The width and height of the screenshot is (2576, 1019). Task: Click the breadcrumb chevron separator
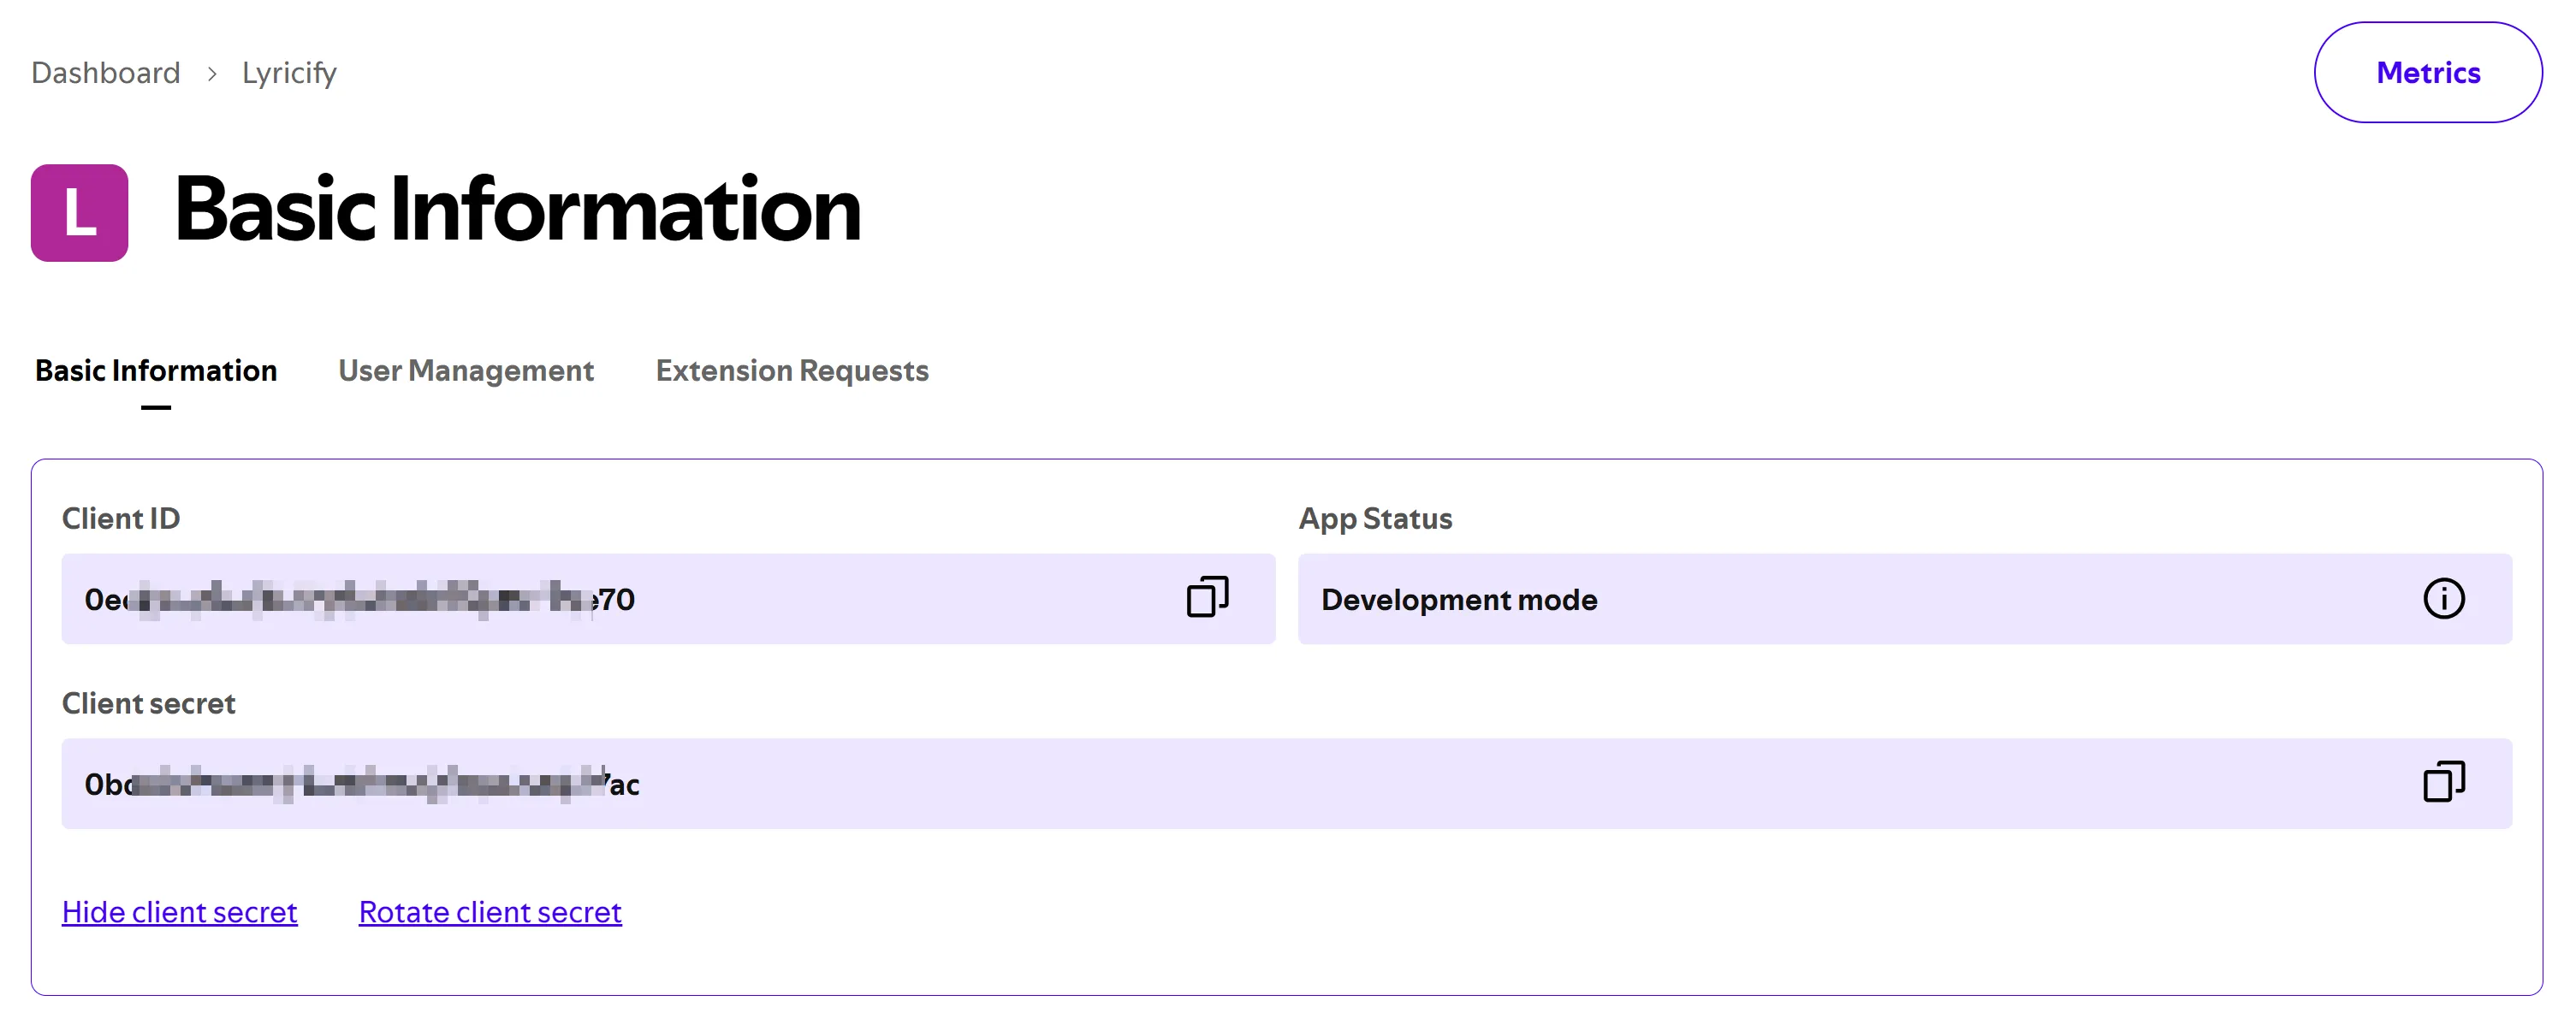click(x=212, y=74)
